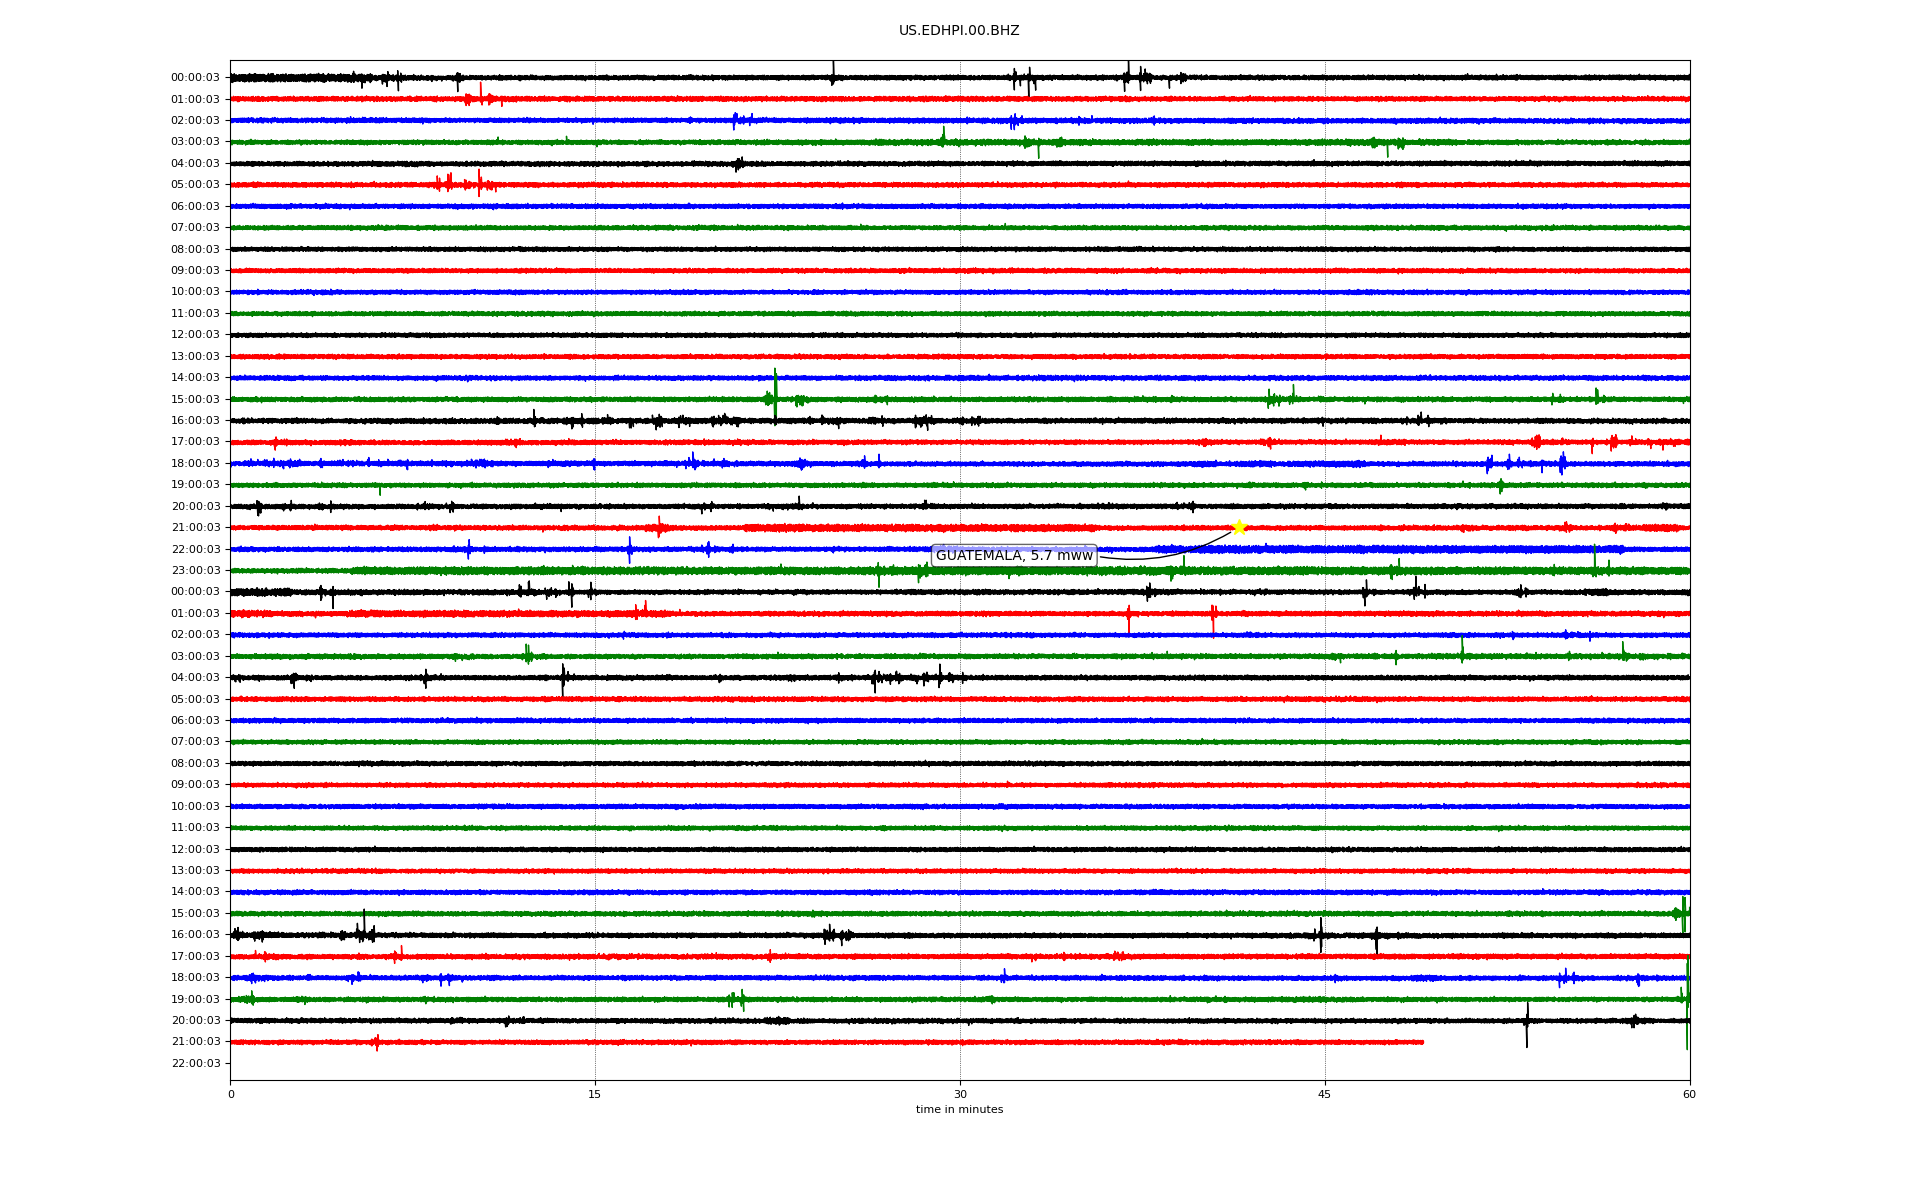
Task: Click the 30 tick label on x-axis
Action: tap(960, 1094)
